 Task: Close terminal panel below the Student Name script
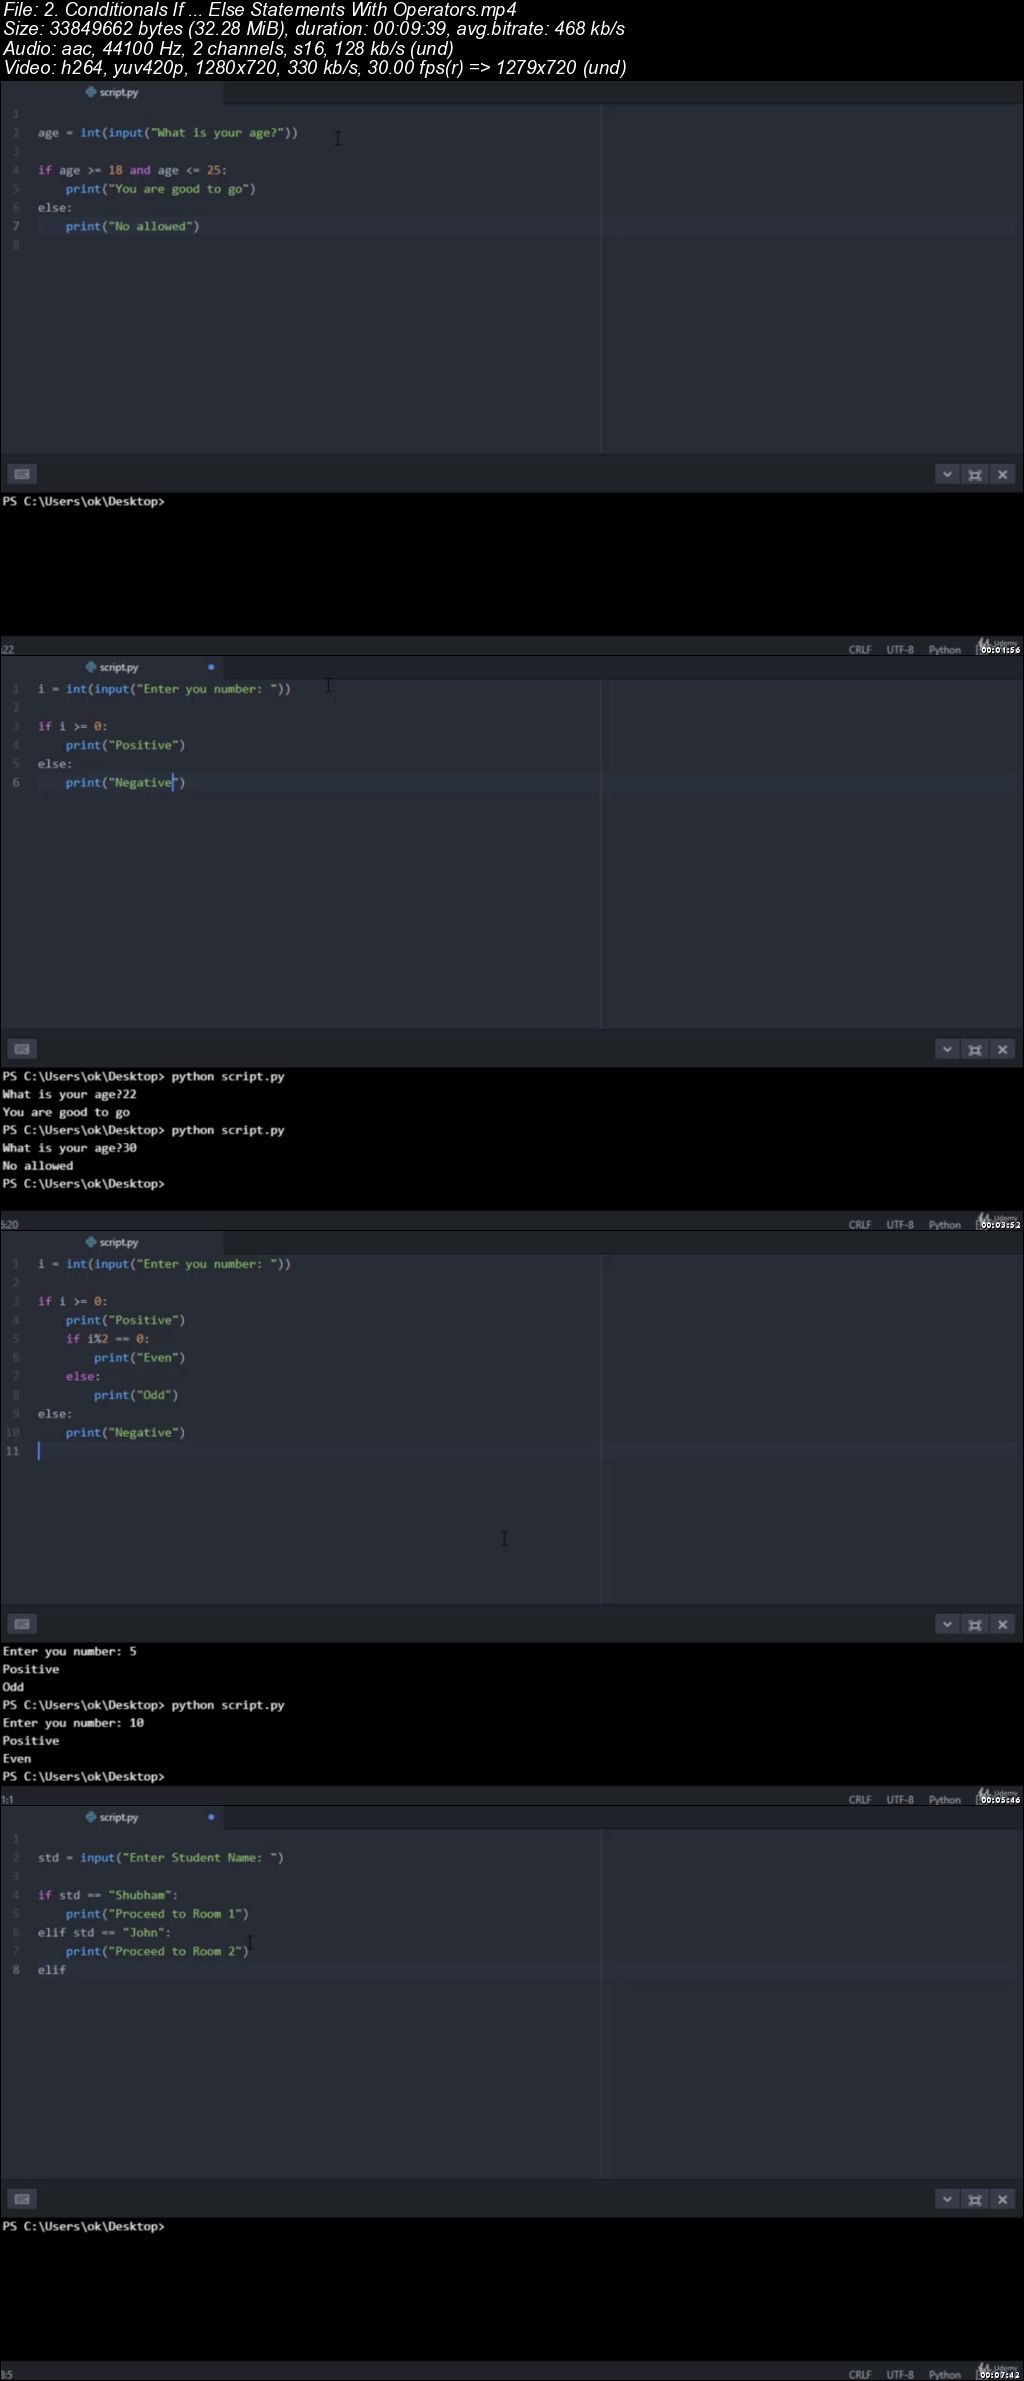point(1002,2199)
